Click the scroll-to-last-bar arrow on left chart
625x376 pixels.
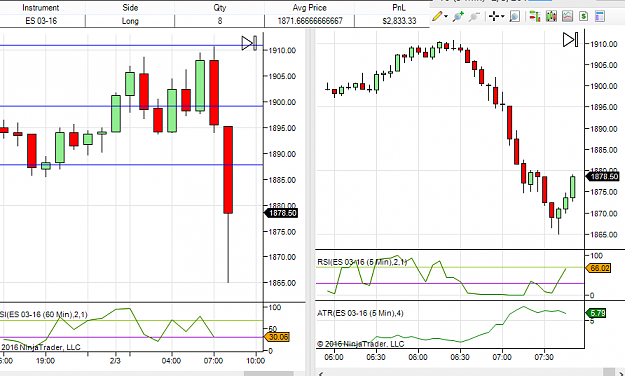click(x=249, y=43)
